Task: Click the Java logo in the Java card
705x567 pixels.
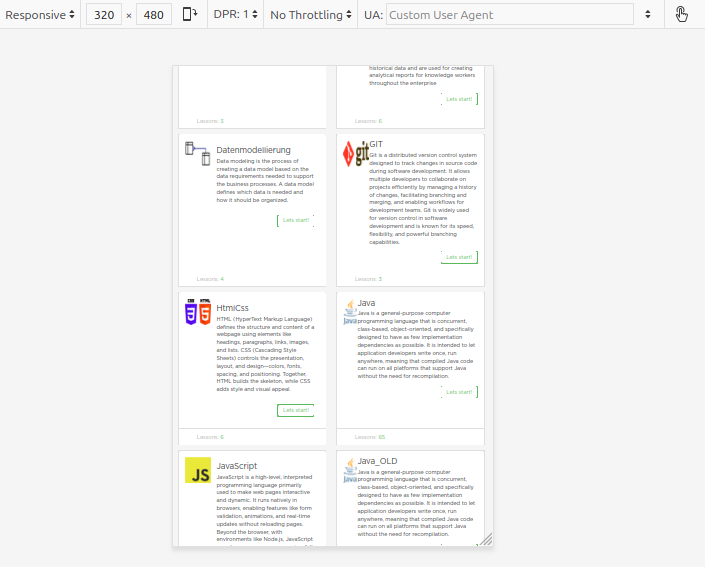Action: point(350,311)
